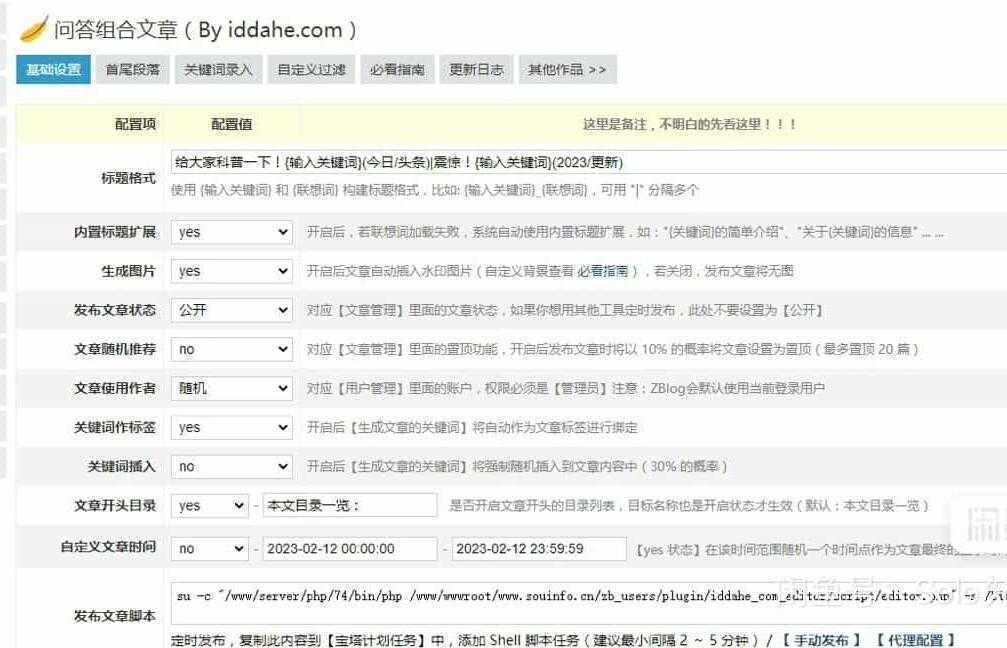The height and width of the screenshot is (648, 1007).
Task: Switch to the 基础设置 tab
Action: pos(53,69)
